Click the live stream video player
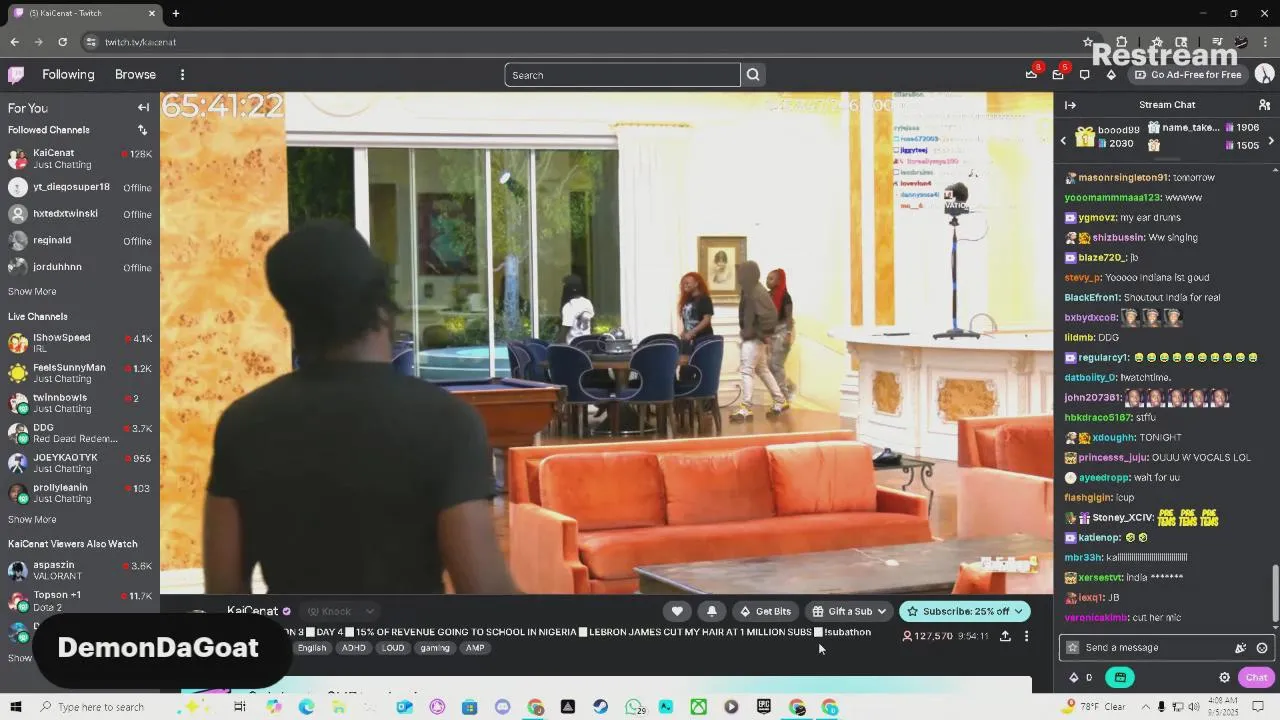Image resolution: width=1280 pixels, height=720 pixels. click(x=606, y=343)
